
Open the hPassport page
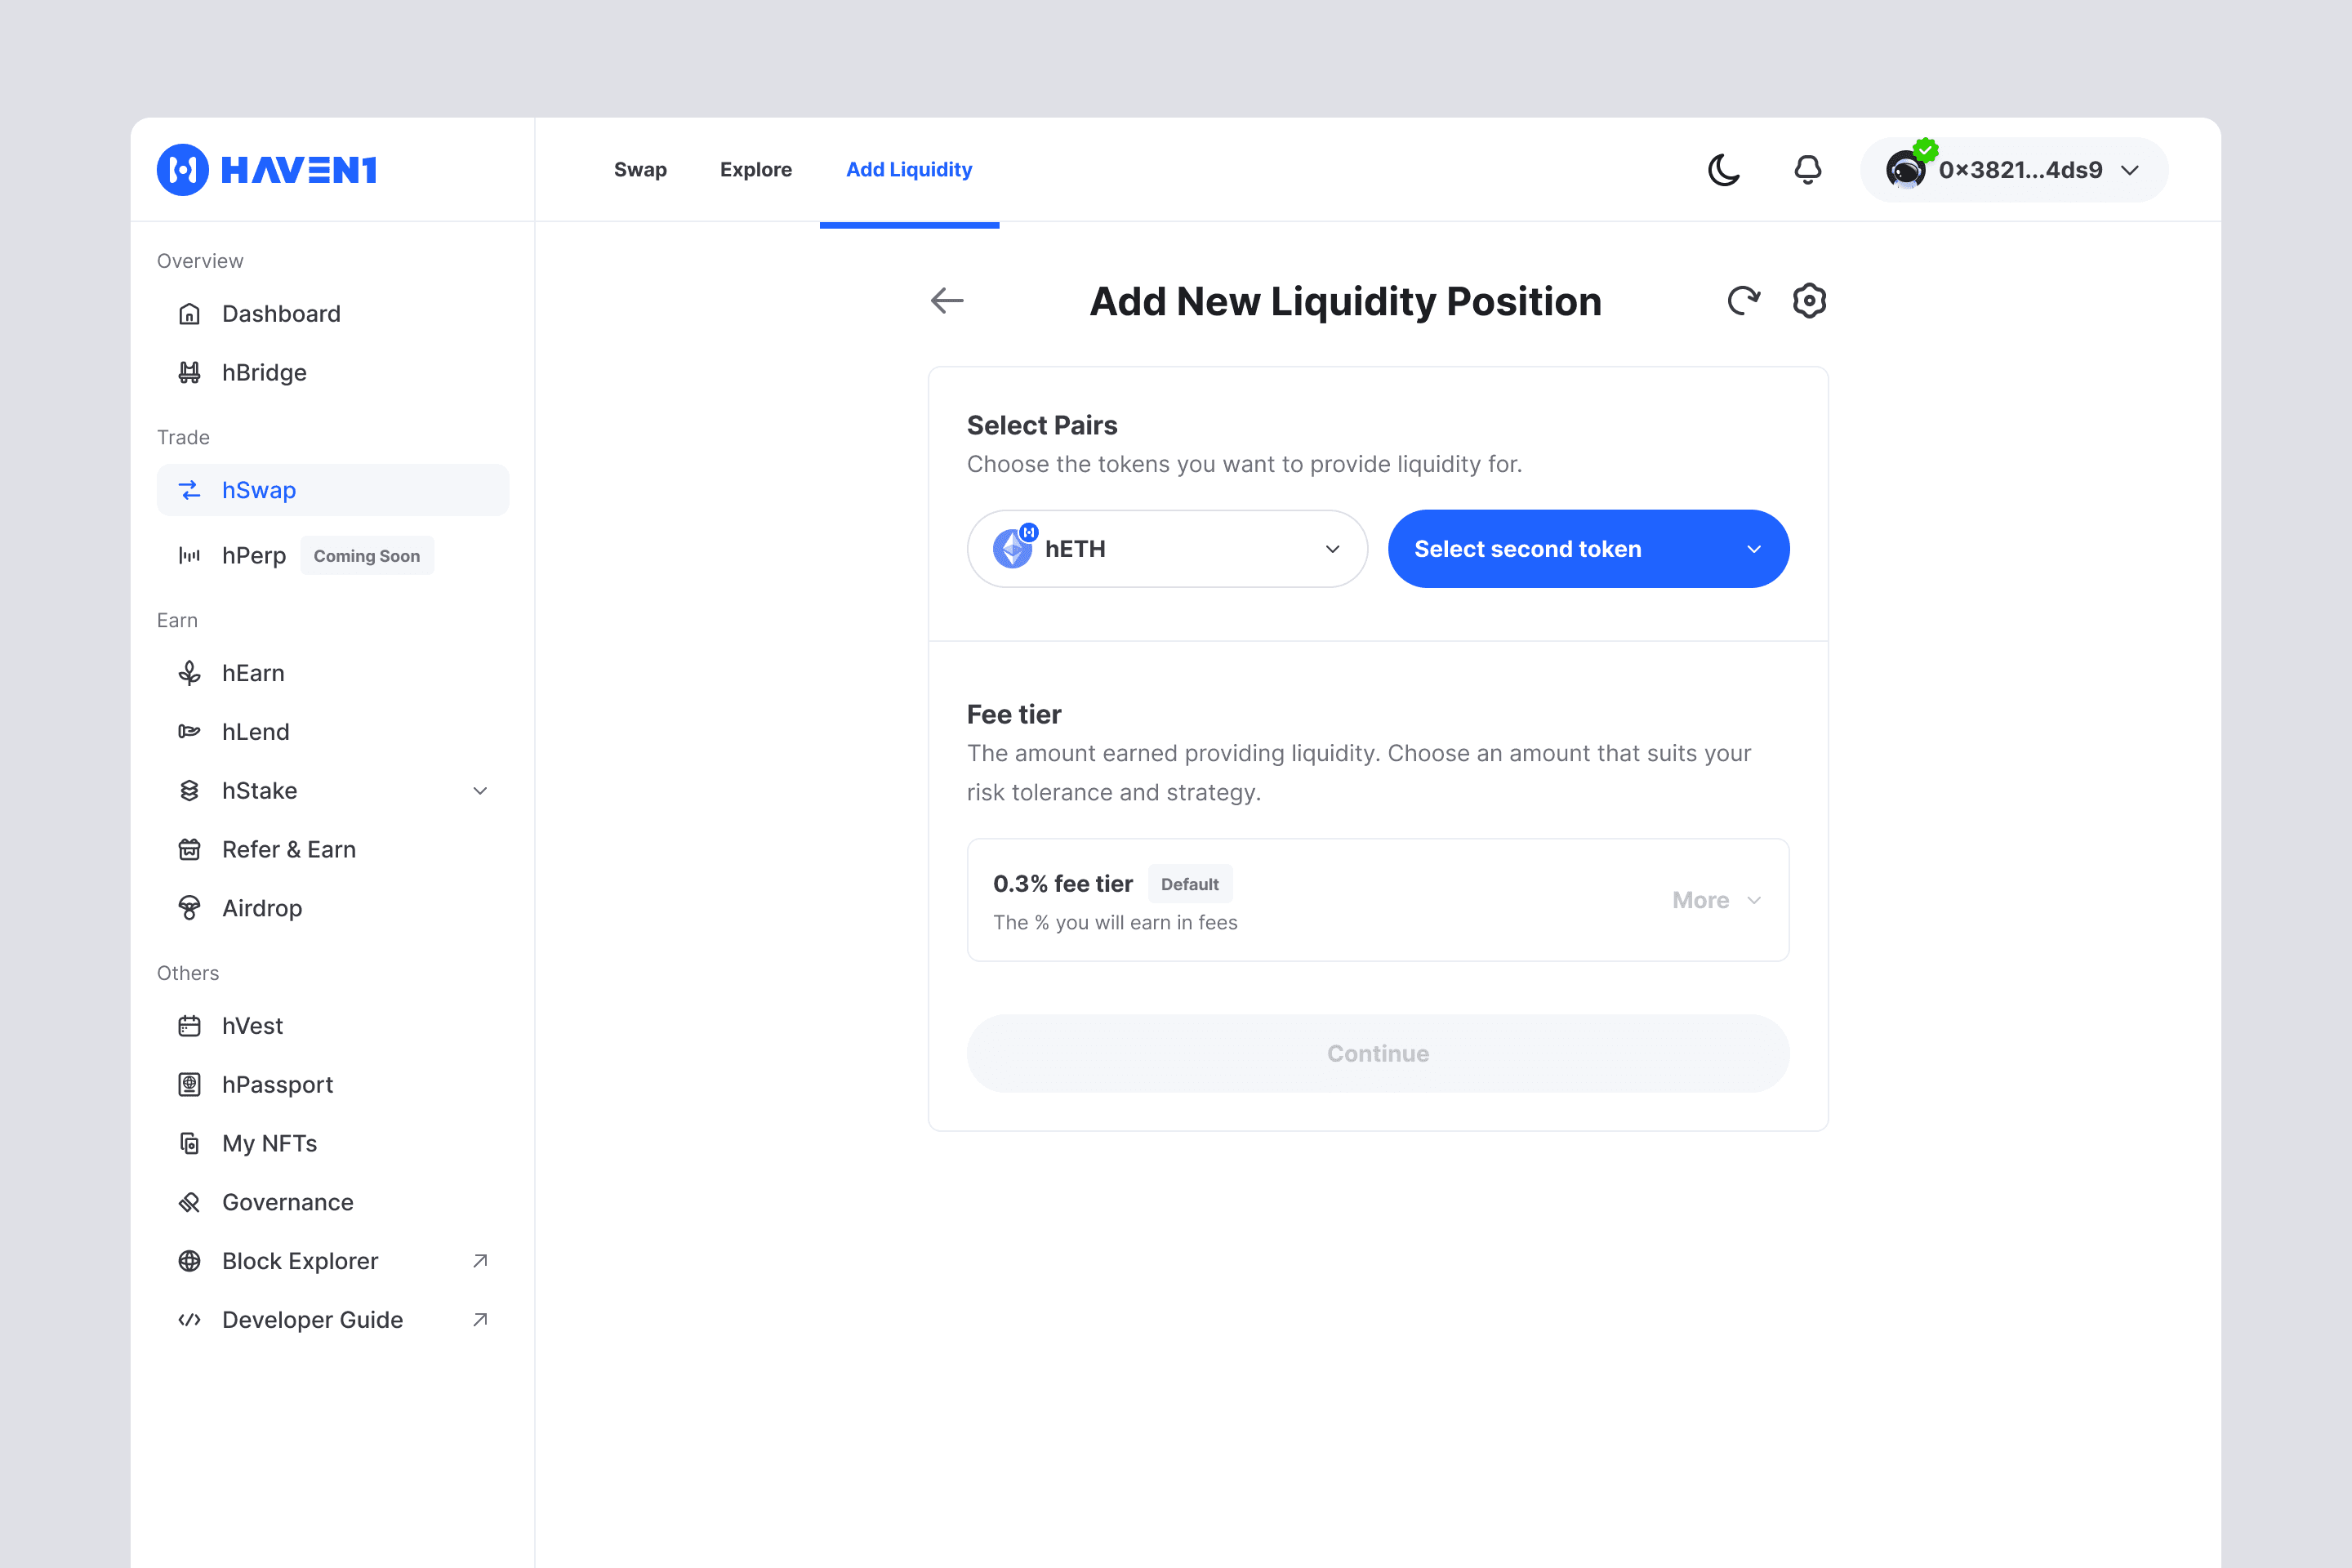click(277, 1084)
